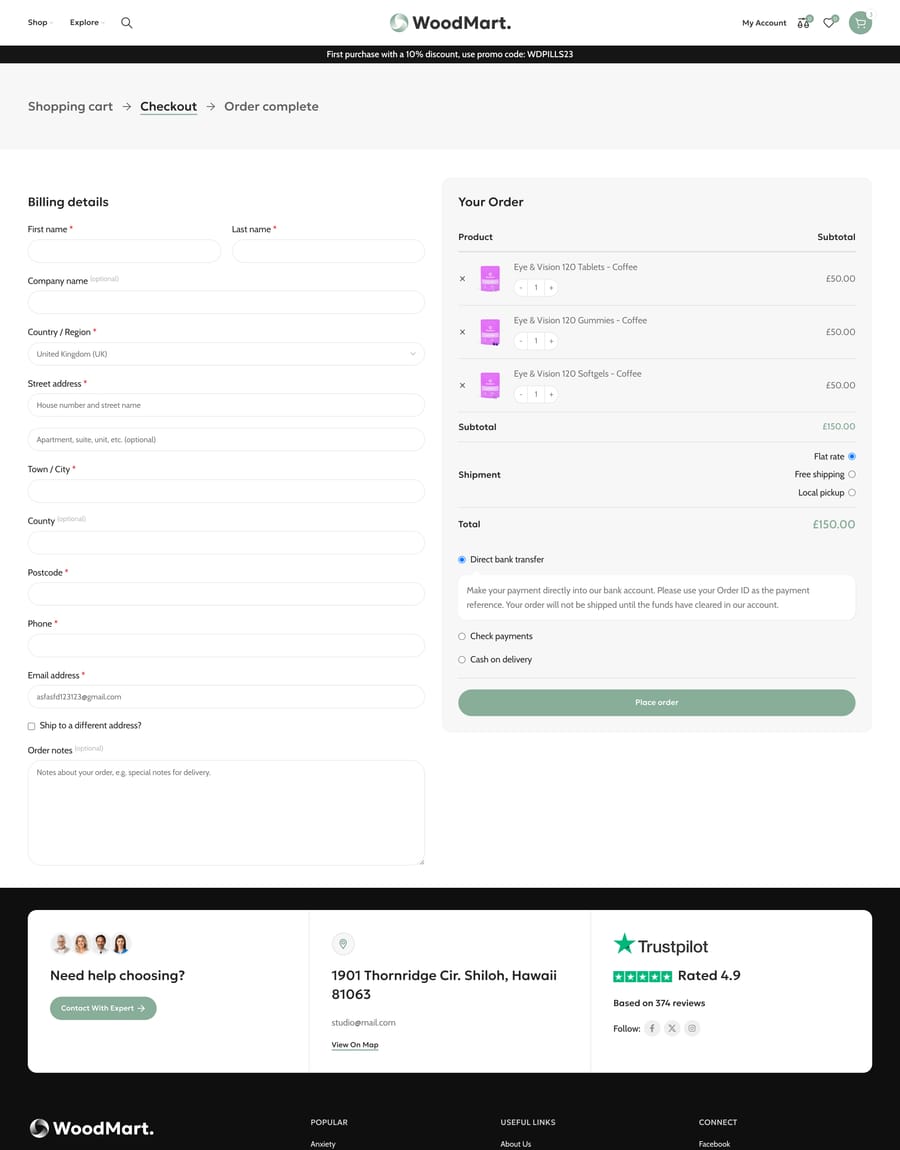Open My Account link
900x1150 pixels.
(x=764, y=23)
